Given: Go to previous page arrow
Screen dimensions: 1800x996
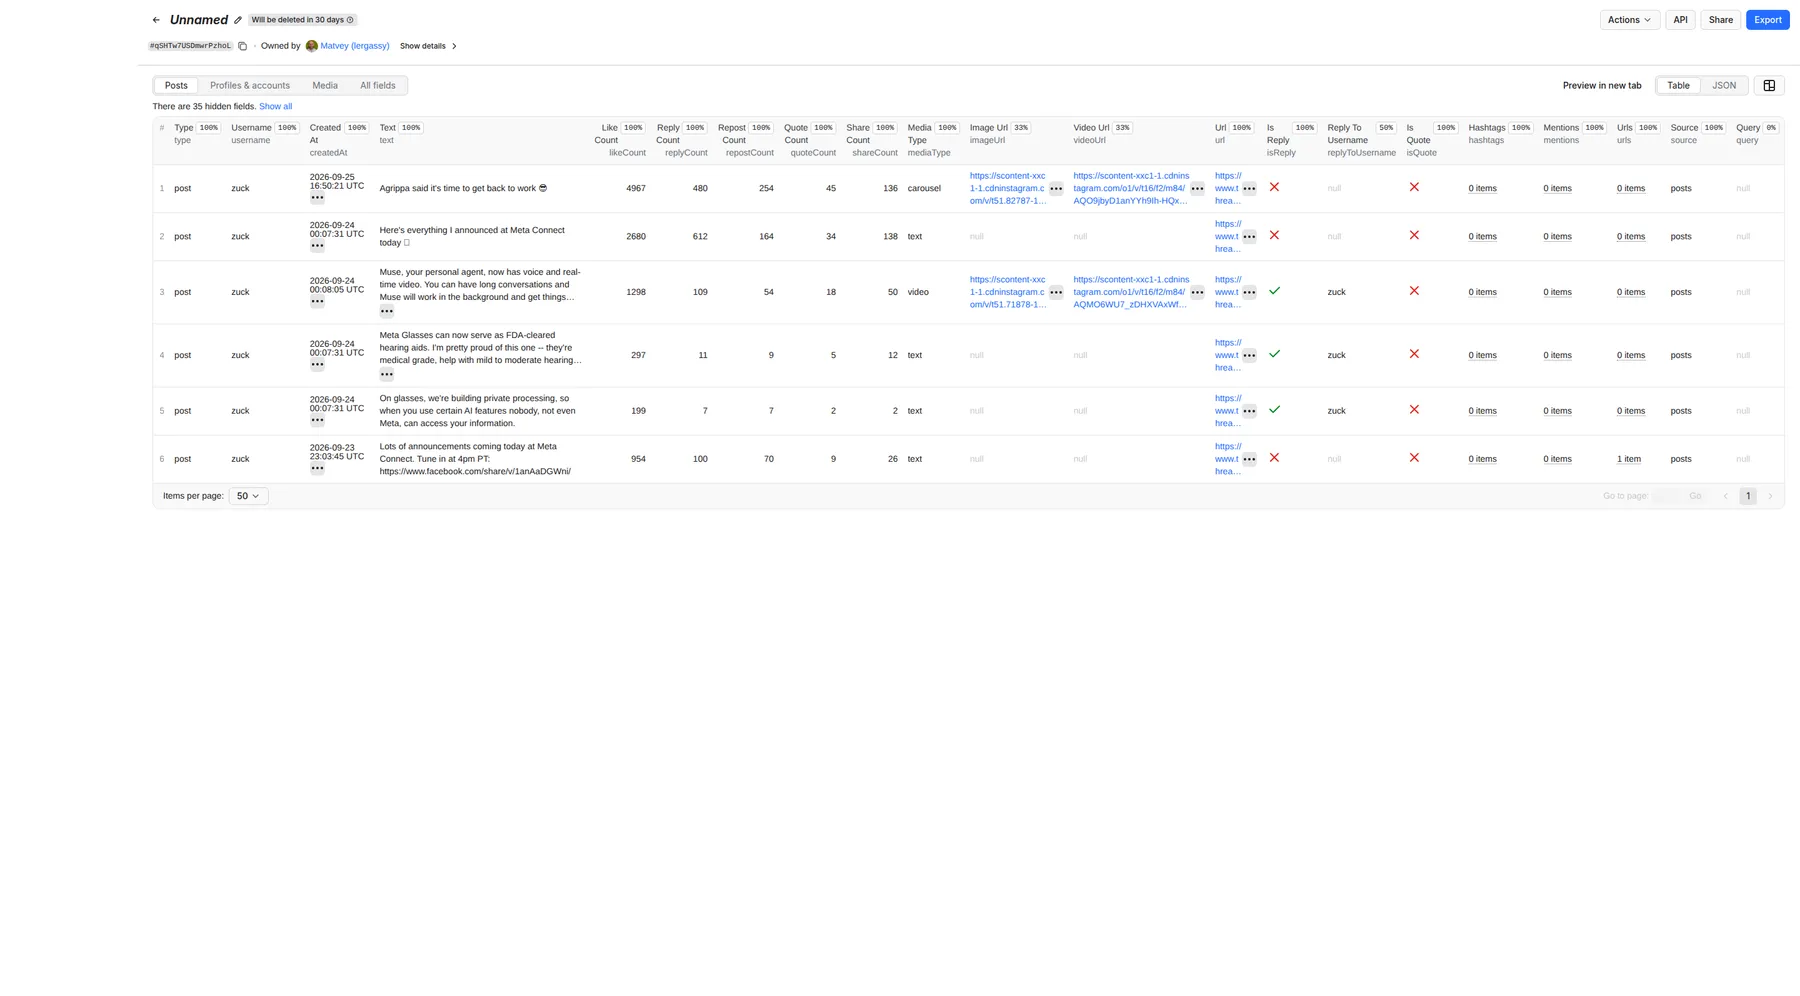Looking at the screenshot, I should click(x=1725, y=496).
